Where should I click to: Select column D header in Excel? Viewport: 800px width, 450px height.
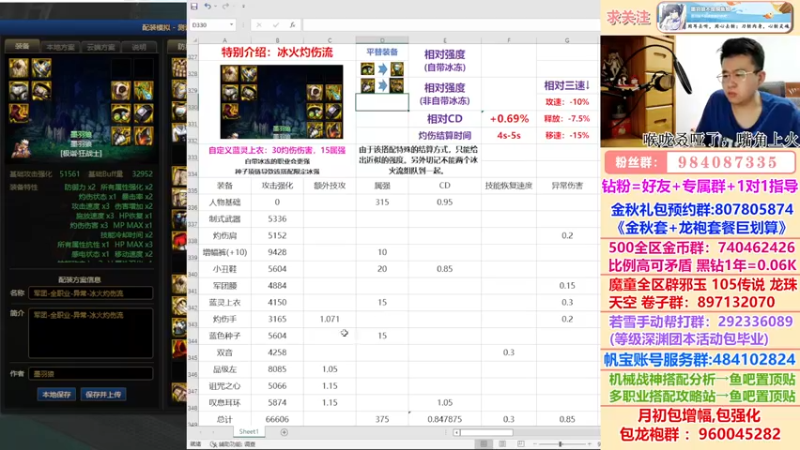pyautogui.click(x=382, y=40)
